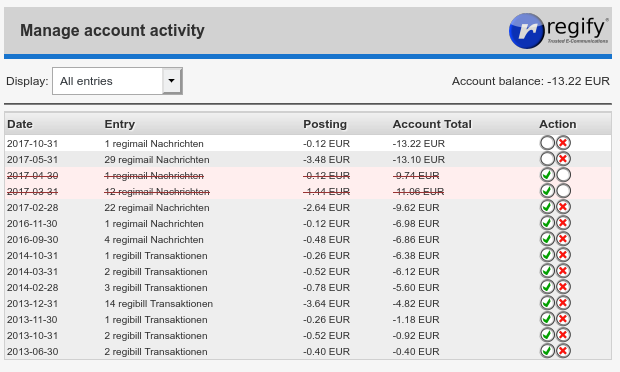This screenshot has height=372, width=620.
Task: Click the empty approve circle for 2017-05-31
Action: point(547,159)
